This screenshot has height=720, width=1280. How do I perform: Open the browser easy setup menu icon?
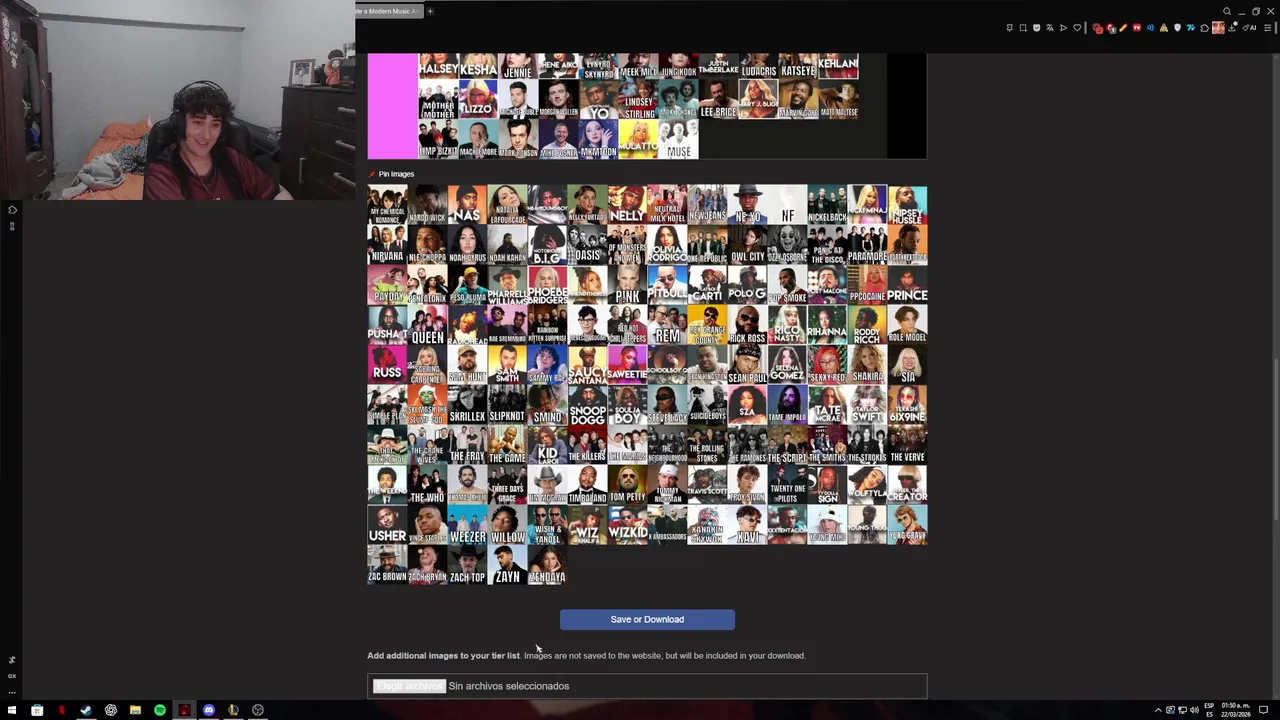(x=1267, y=27)
